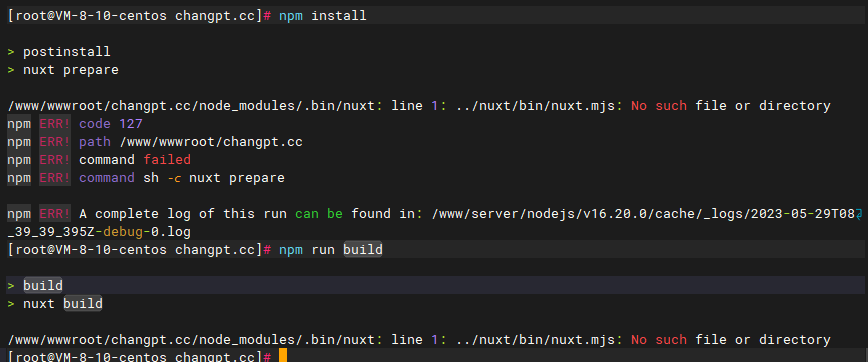
Task: Click the "> nuxt build" script line
Action: 55,303
